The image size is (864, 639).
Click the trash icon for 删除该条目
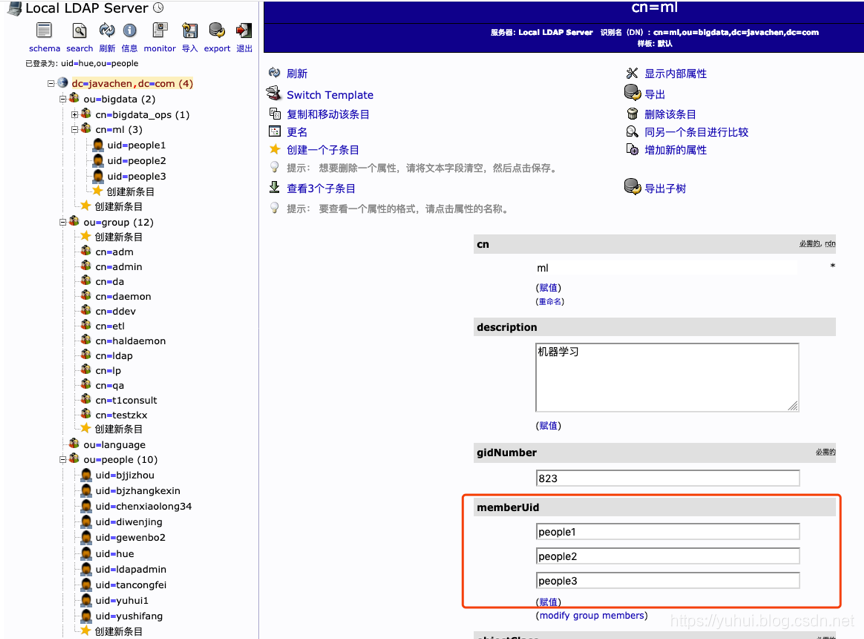633,113
